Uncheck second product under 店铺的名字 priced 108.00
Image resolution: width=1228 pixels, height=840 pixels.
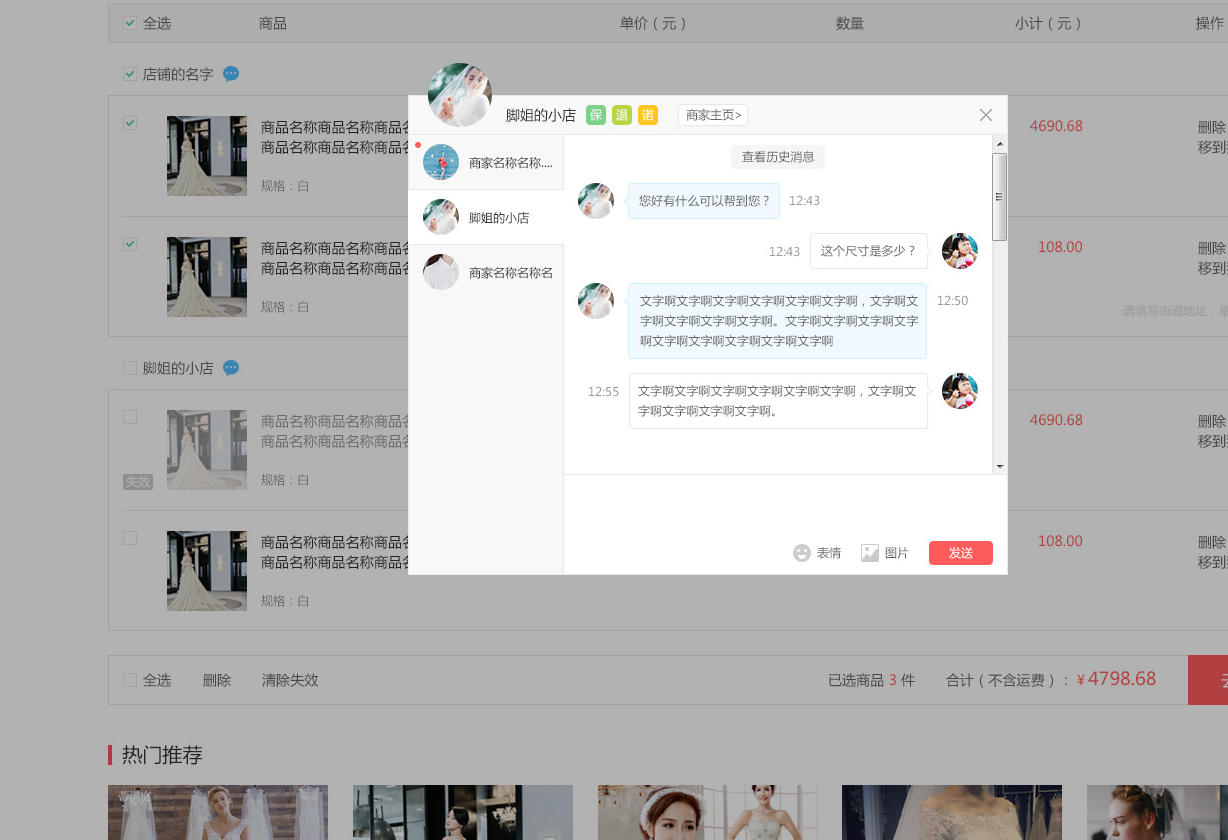[x=130, y=244]
